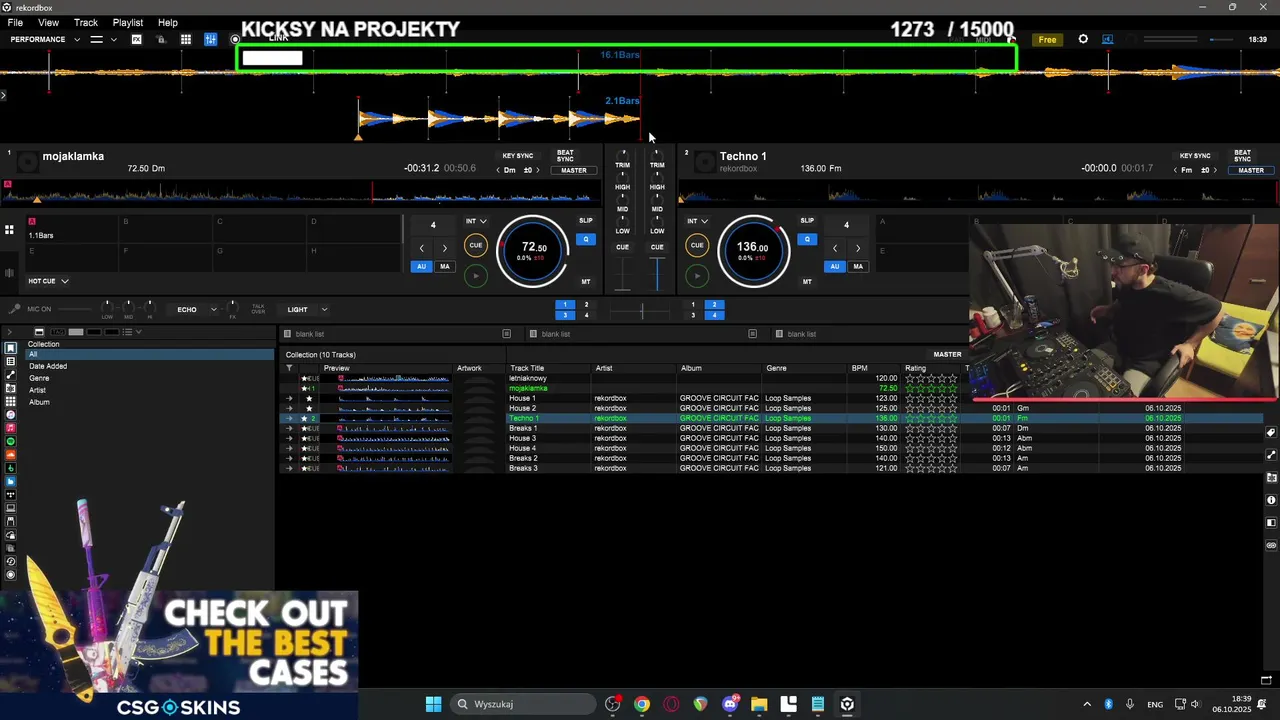This screenshot has height=720, width=1280.
Task: Open the View menu
Action: tap(48, 22)
